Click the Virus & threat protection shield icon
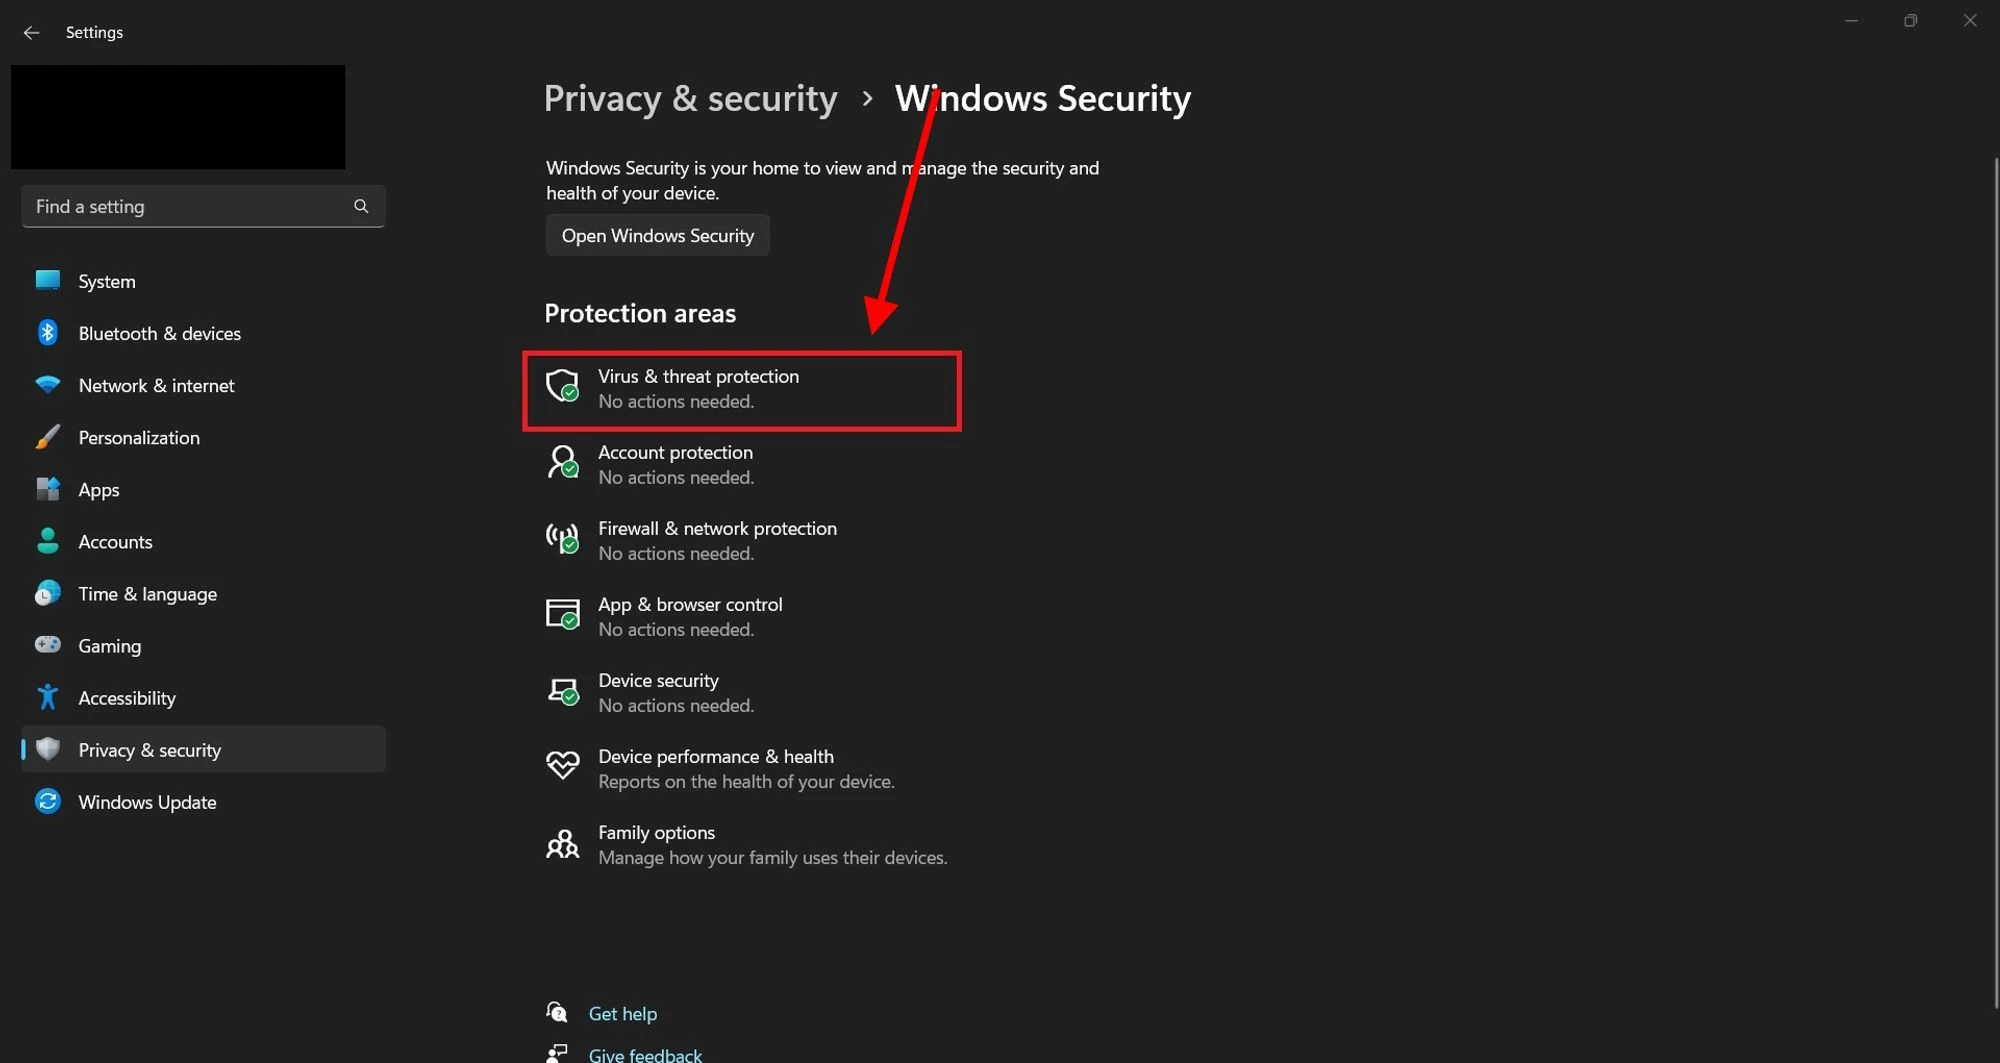The width and height of the screenshot is (2000, 1063). (562, 386)
